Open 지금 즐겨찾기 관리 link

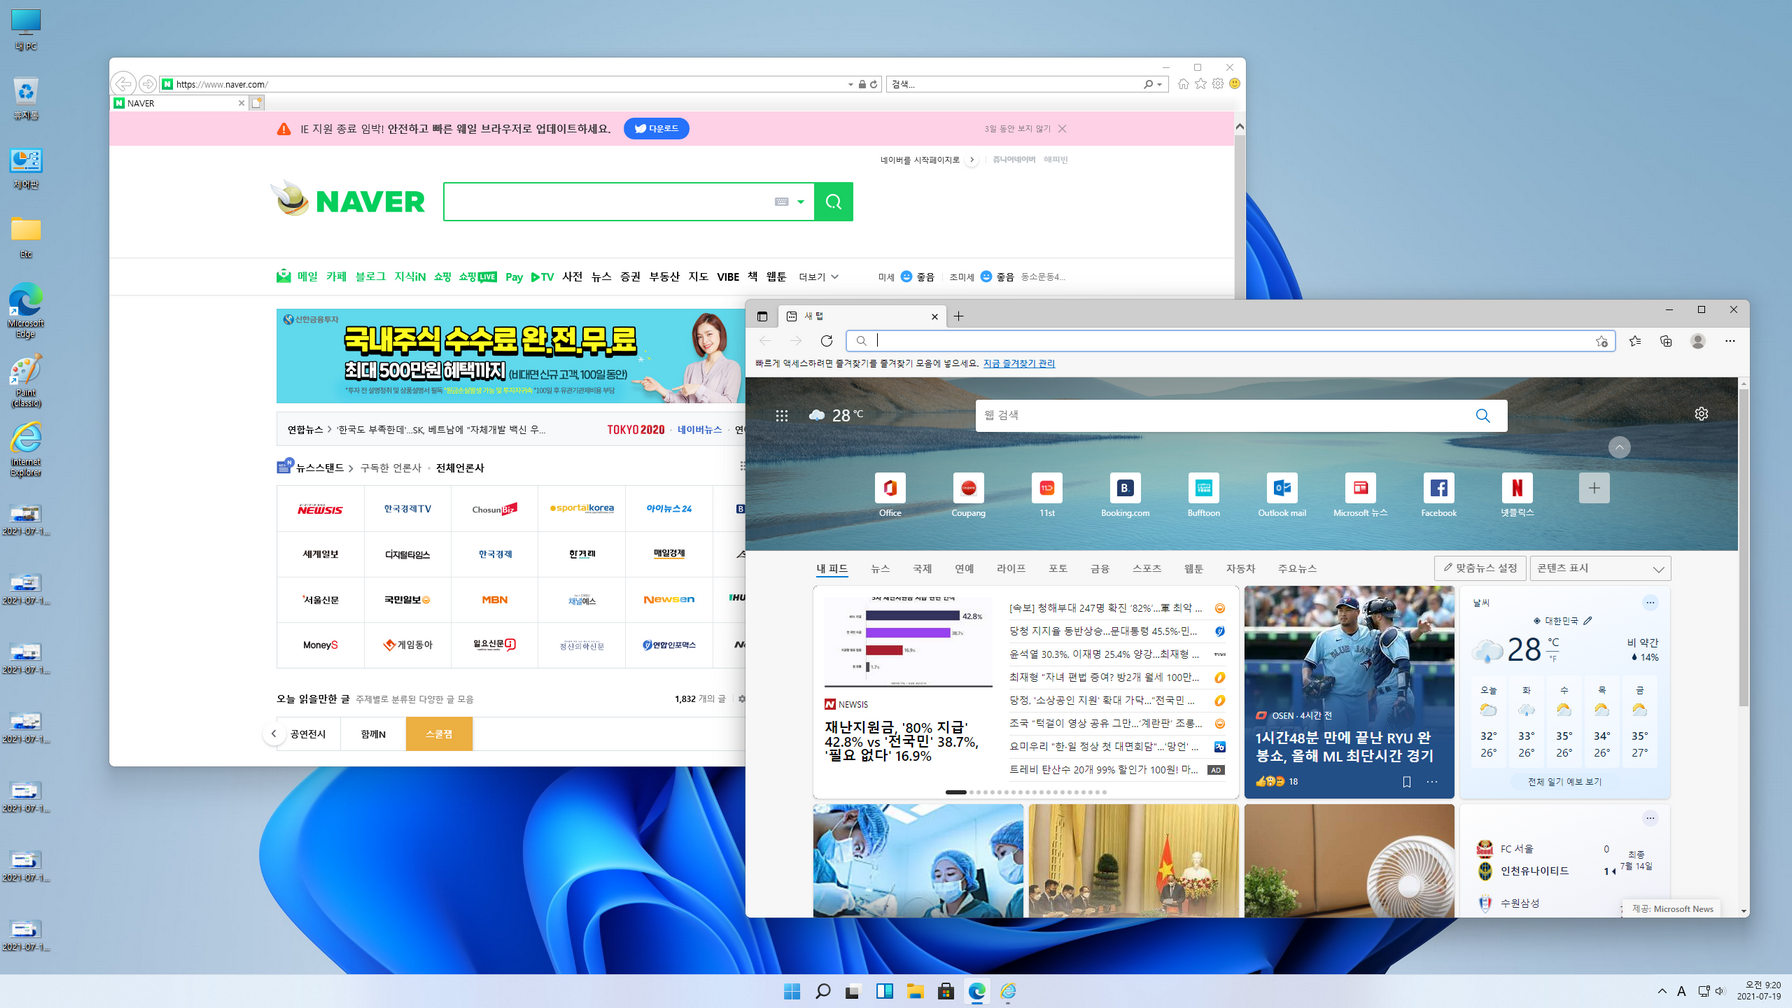coord(1019,364)
